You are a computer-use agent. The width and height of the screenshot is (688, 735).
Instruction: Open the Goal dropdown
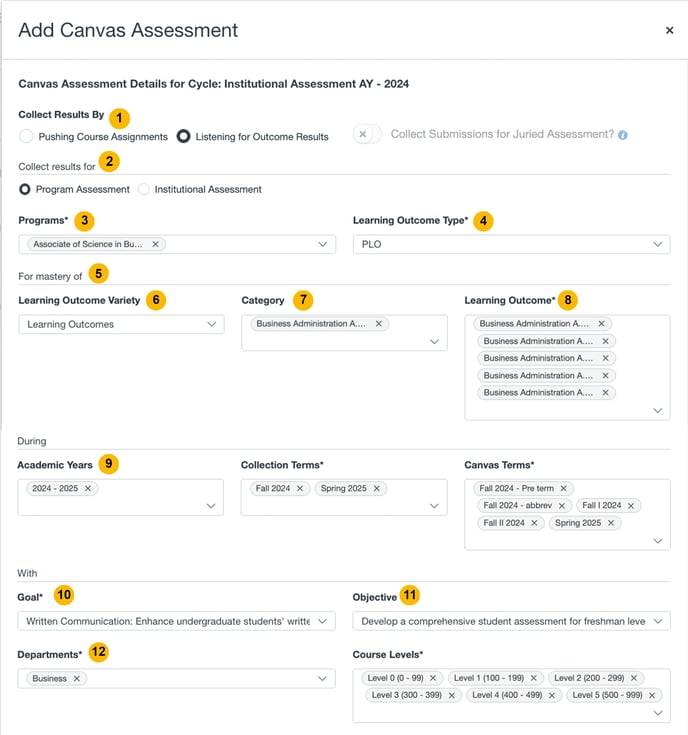point(176,621)
